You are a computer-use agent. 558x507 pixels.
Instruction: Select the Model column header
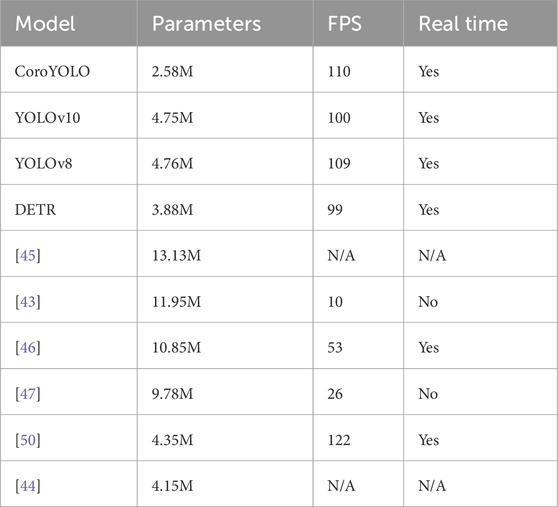[x=69, y=23]
